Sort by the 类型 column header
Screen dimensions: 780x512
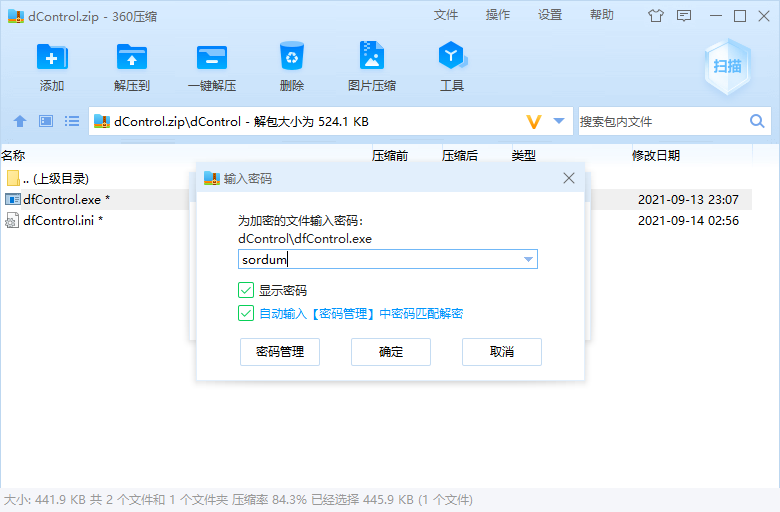(524, 156)
